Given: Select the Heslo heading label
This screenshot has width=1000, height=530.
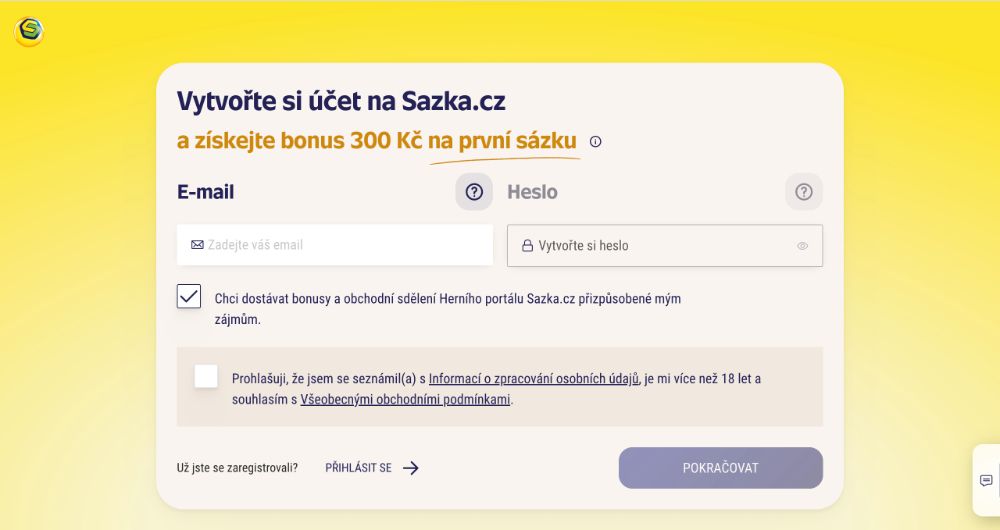Looking at the screenshot, I should click(532, 192).
